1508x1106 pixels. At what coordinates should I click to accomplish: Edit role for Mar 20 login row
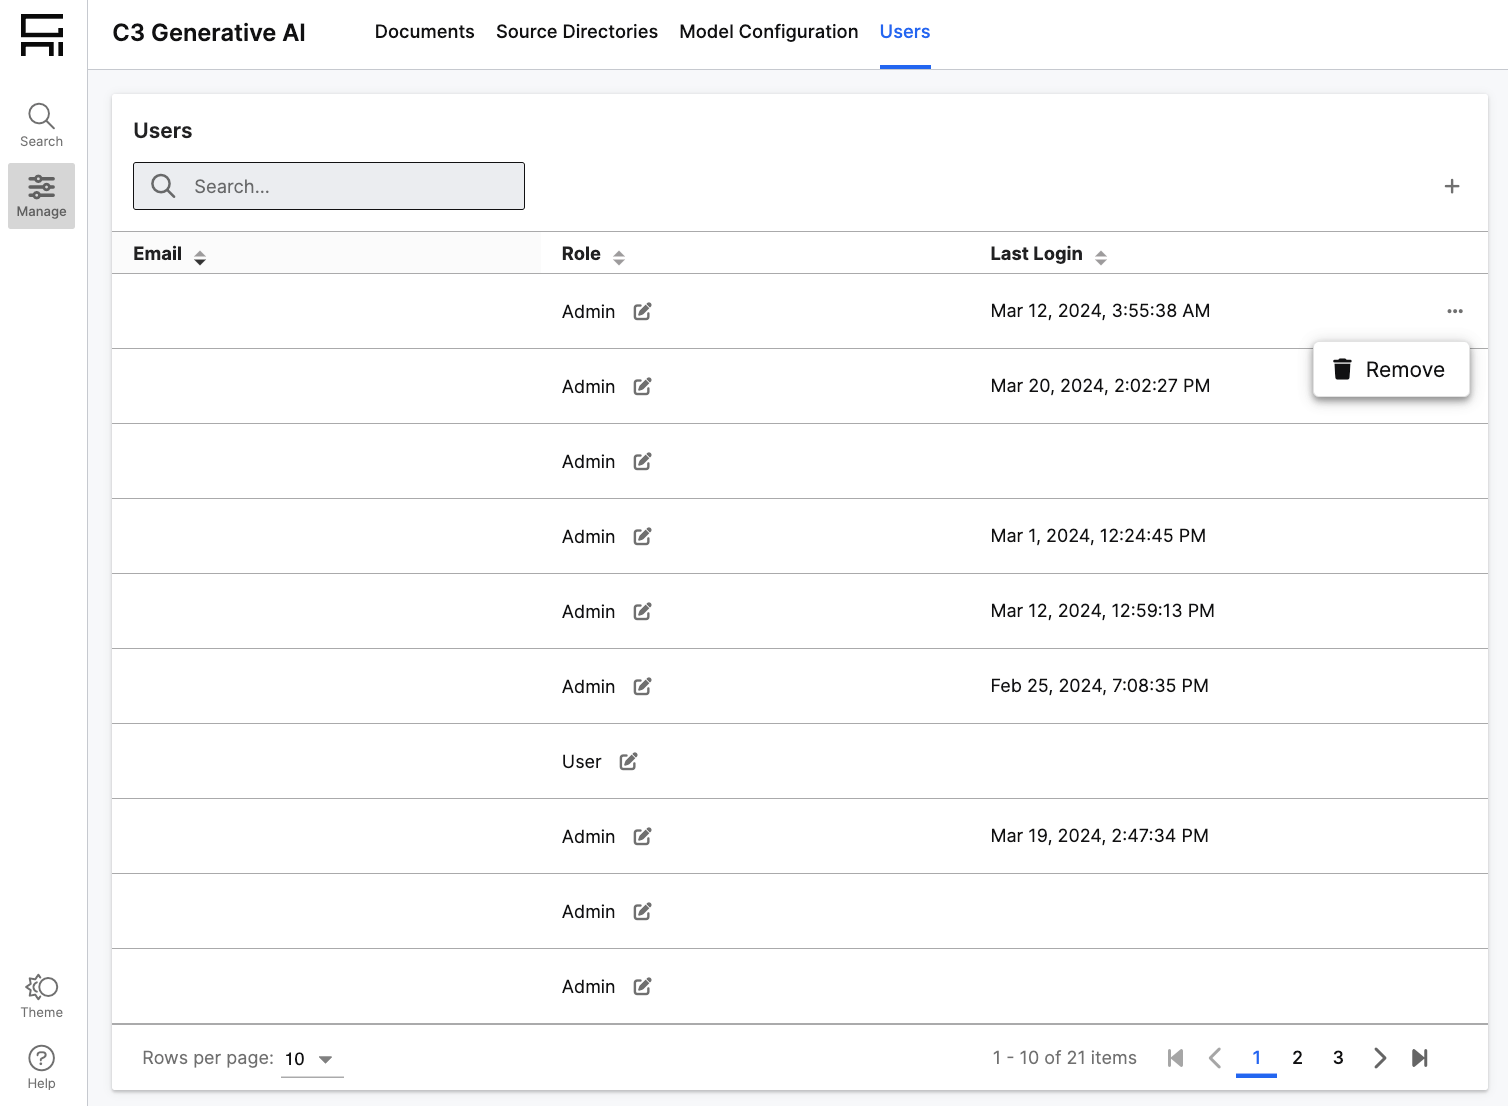point(642,387)
